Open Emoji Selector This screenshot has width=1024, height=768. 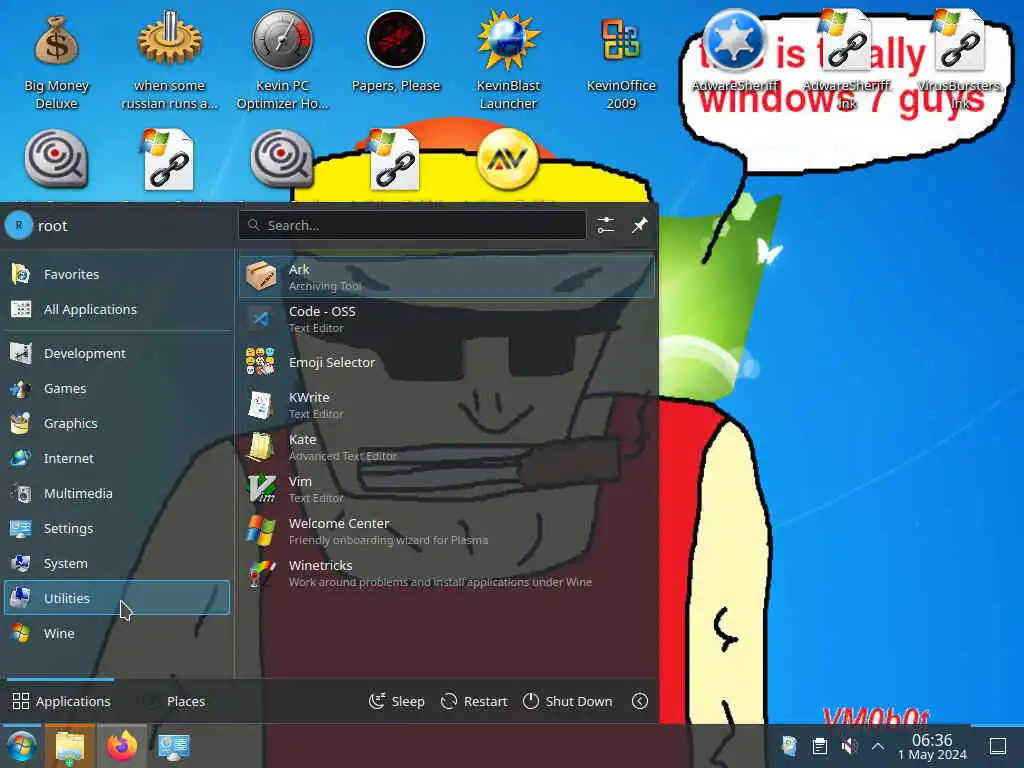pos(447,362)
